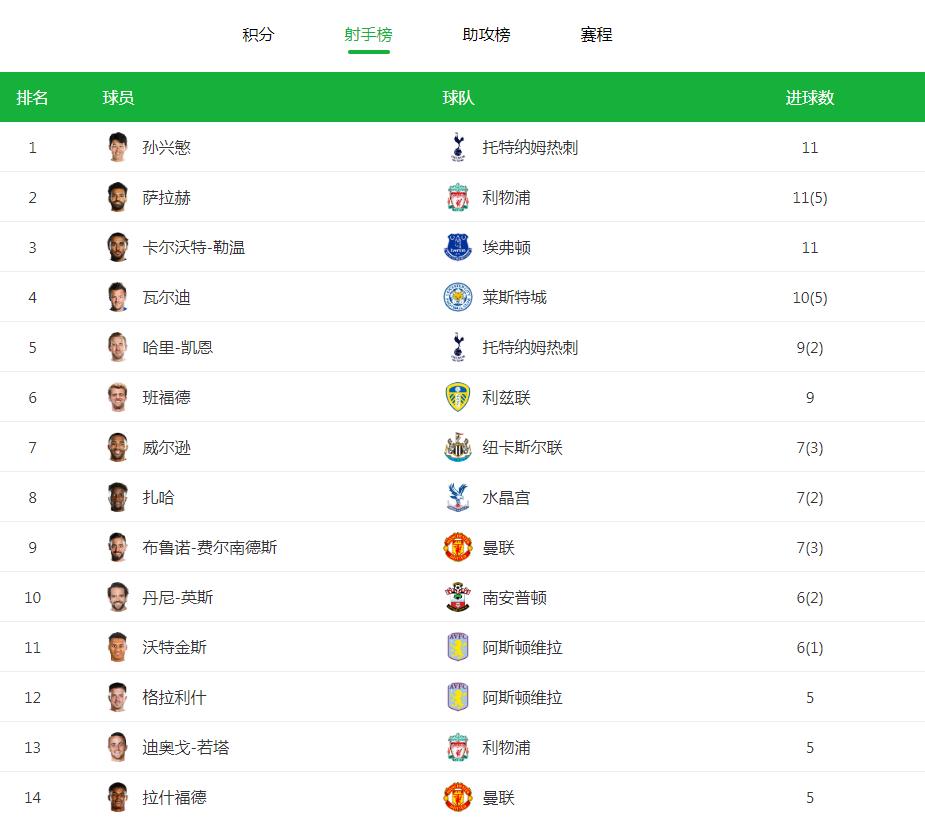Click the 进球数 column header
This screenshot has width=925, height=821.
click(x=809, y=97)
